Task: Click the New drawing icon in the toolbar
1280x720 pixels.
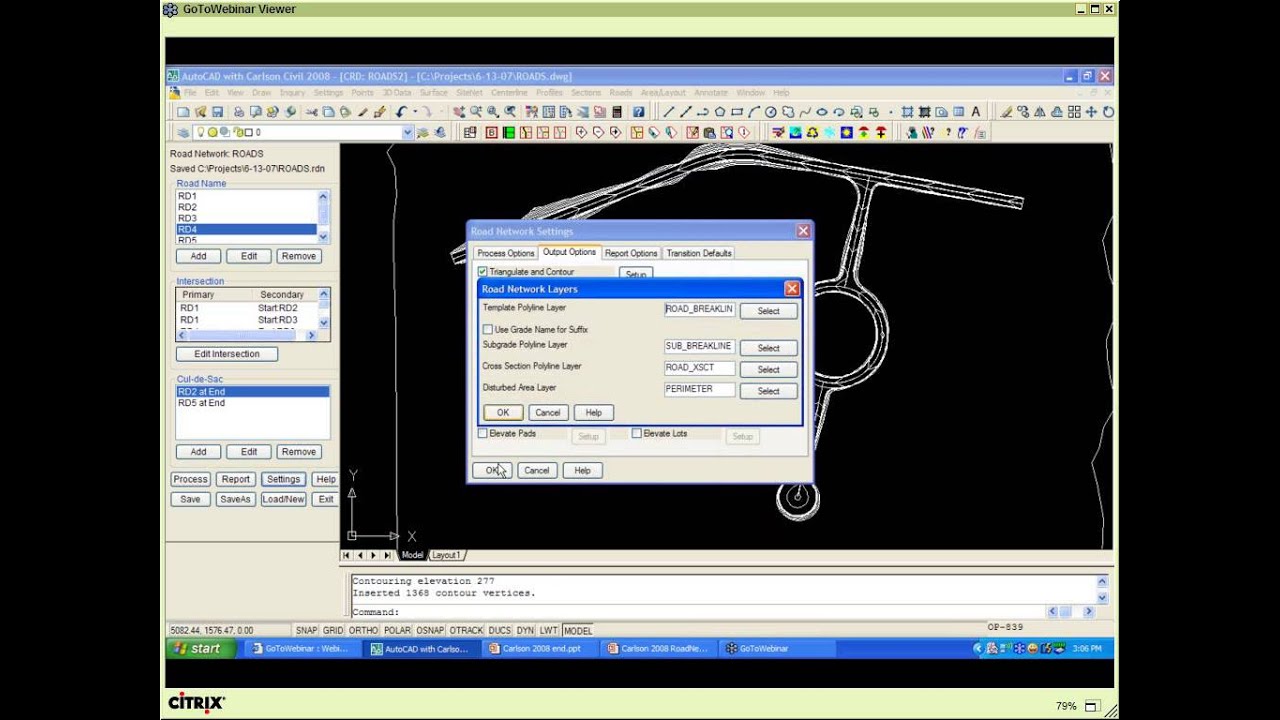Action: coord(183,112)
